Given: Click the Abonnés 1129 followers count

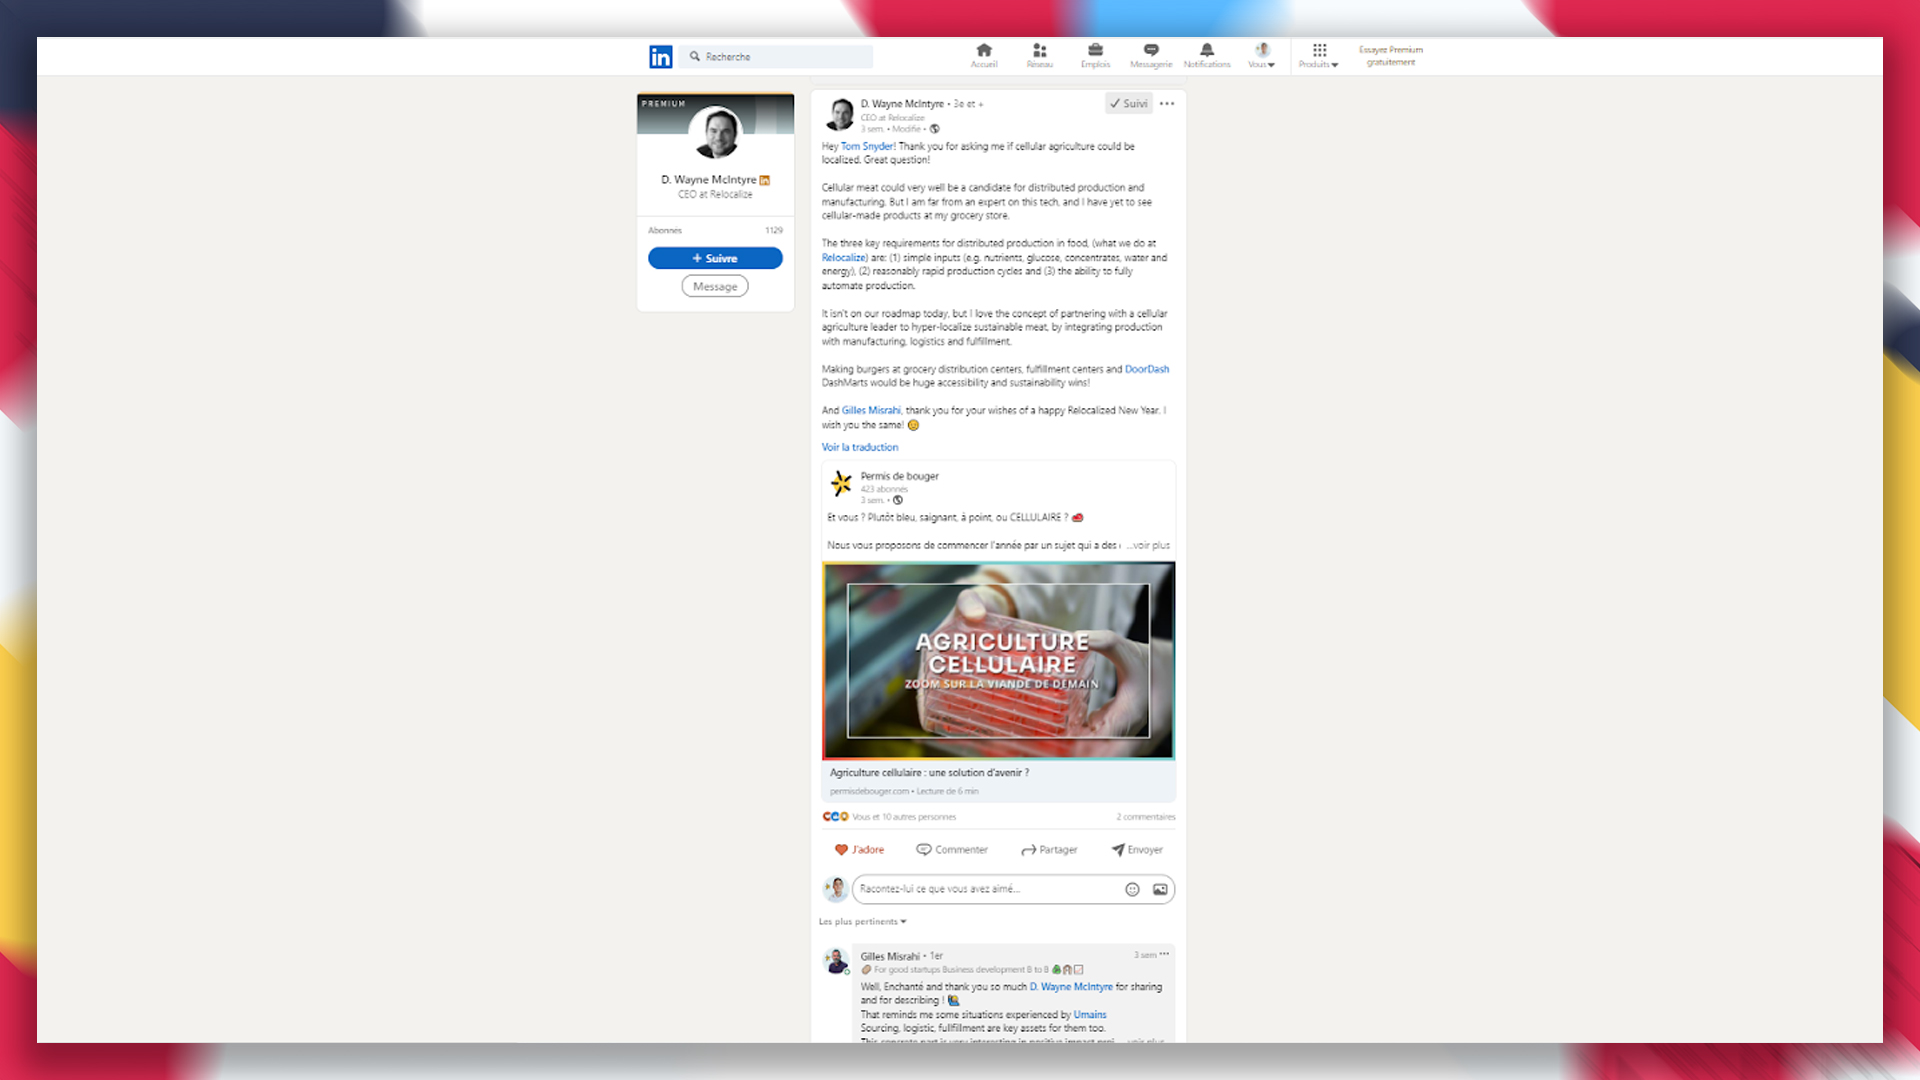Looking at the screenshot, I should pos(715,231).
